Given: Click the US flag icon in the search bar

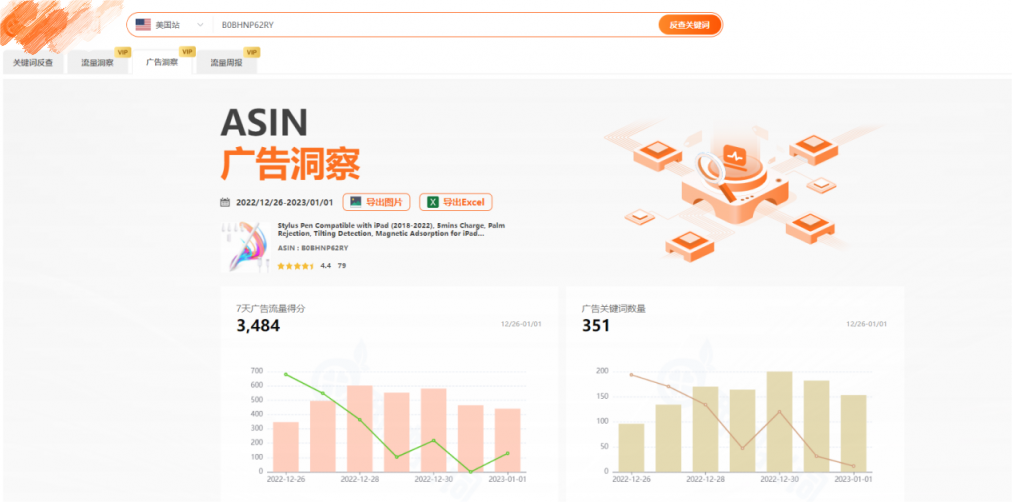Looking at the screenshot, I should click(143, 25).
